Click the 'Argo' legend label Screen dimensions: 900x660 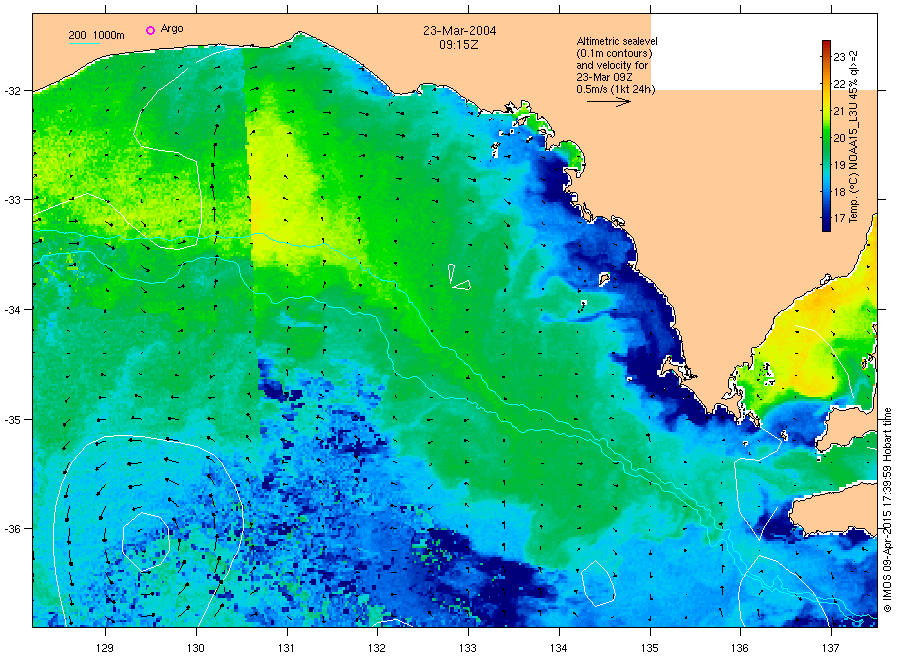coord(172,29)
